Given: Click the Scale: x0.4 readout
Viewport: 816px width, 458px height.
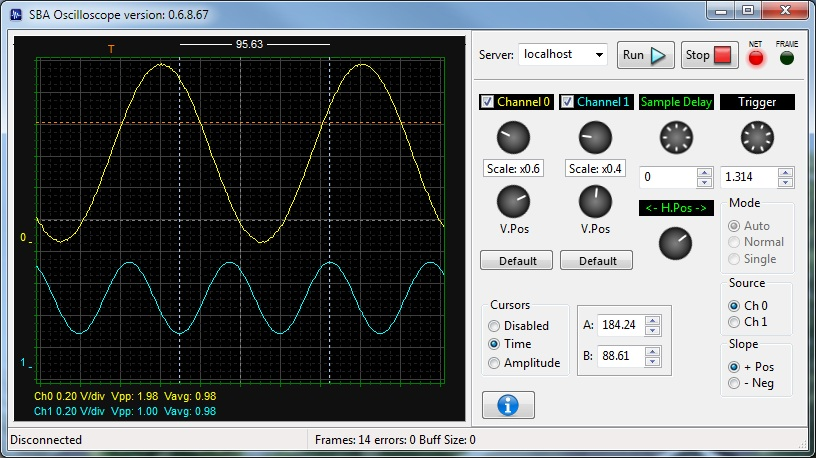Looking at the screenshot, I should (x=595, y=169).
